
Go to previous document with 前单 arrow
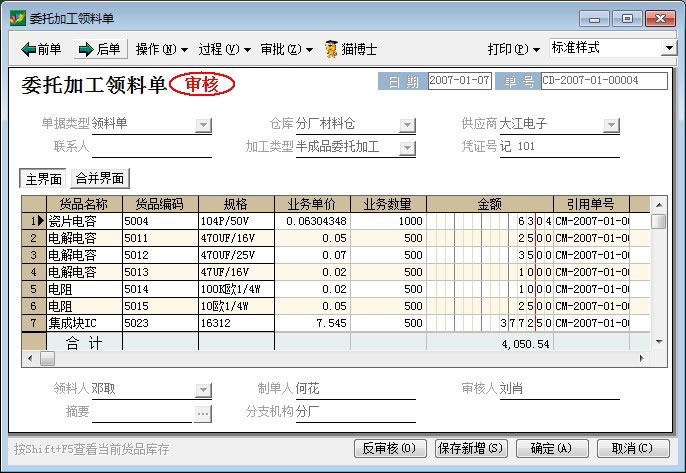pos(41,49)
